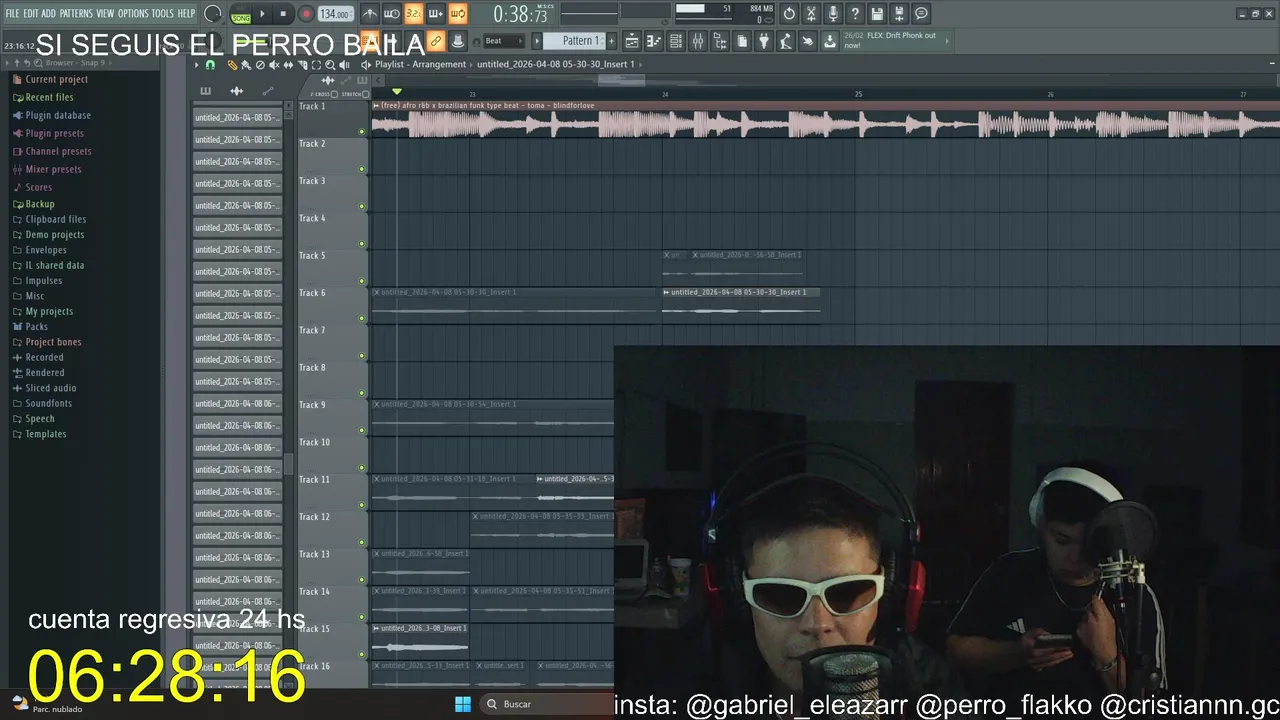Toggle the orange link multi-link icon
The width and height of the screenshot is (1280, 720).
435,41
